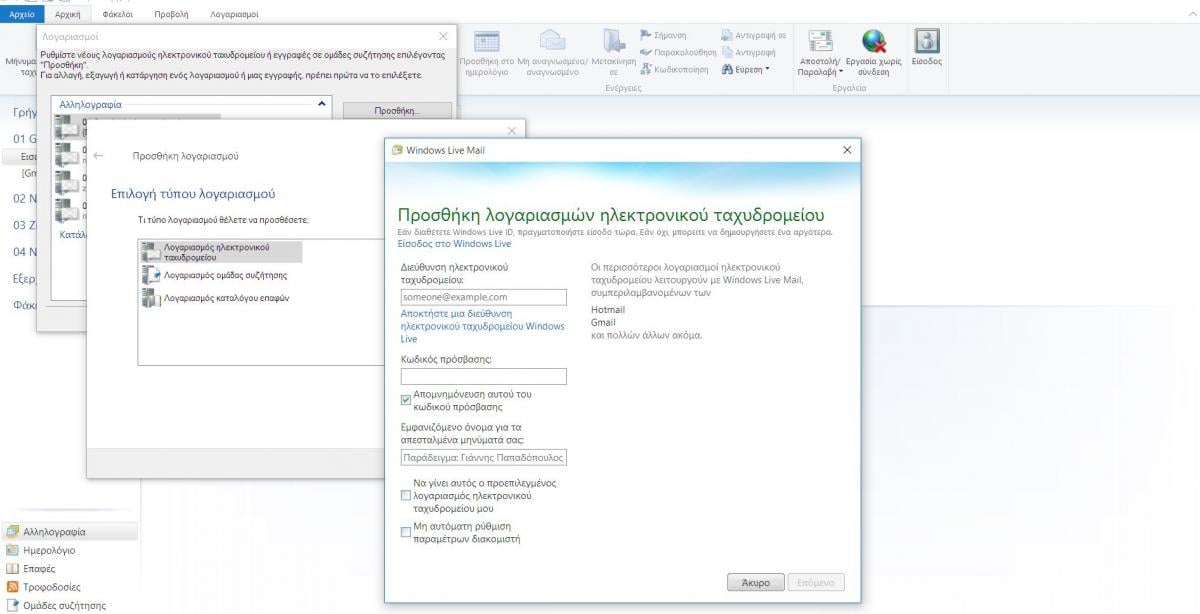
Task: Click Προσθήκη στο ημερολόγιο calendar icon
Action: [487, 42]
